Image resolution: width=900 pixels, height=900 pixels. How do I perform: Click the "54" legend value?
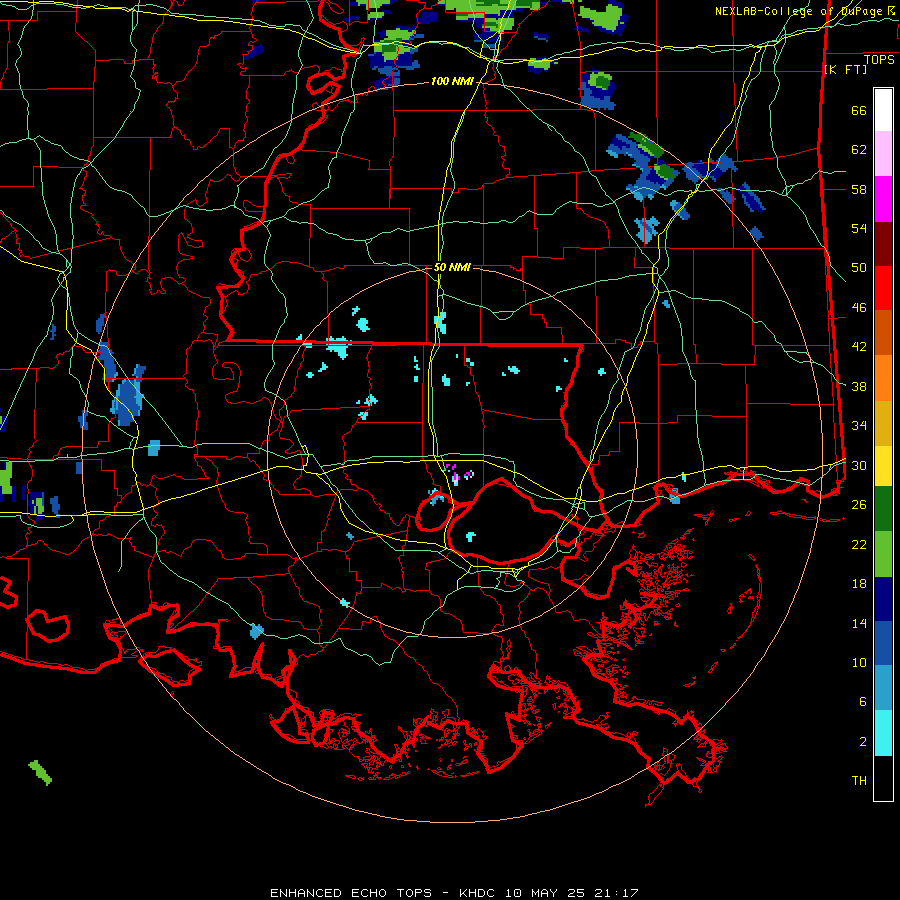coord(859,228)
